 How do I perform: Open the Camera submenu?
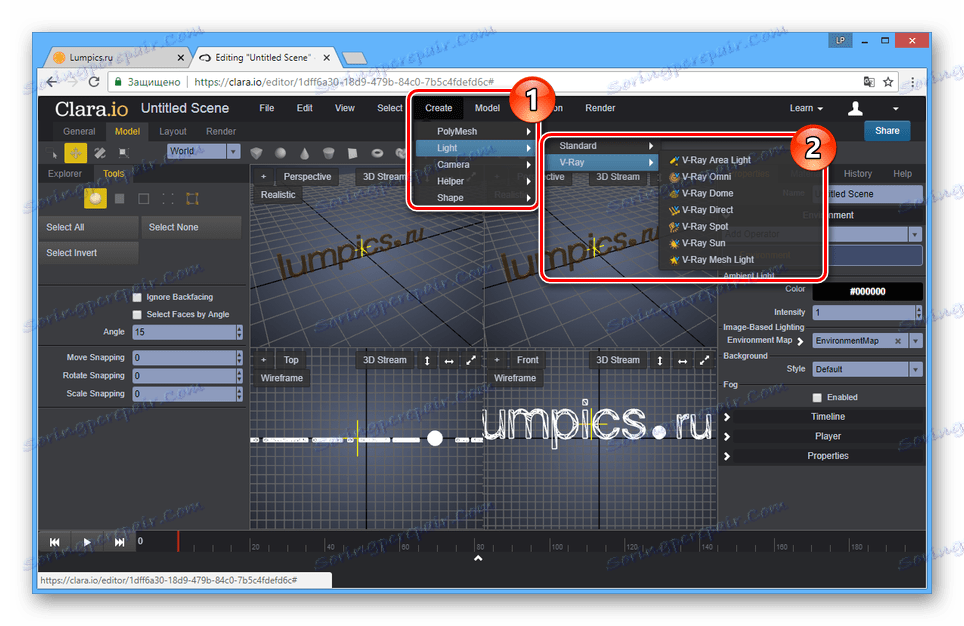click(x=475, y=165)
